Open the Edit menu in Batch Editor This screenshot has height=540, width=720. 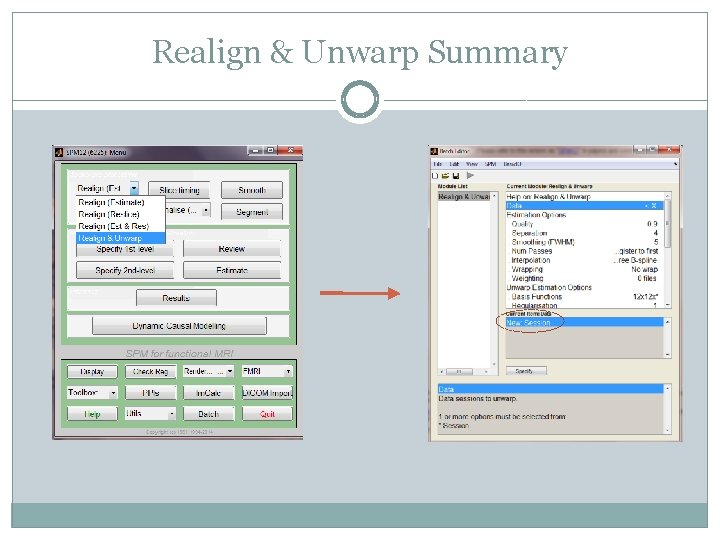(454, 164)
